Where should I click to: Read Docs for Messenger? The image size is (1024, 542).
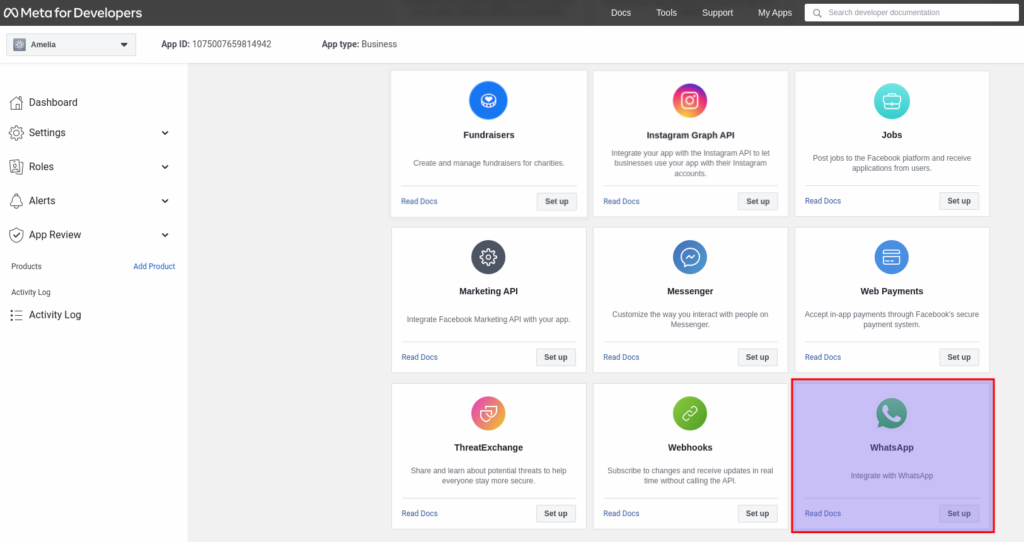coord(621,357)
